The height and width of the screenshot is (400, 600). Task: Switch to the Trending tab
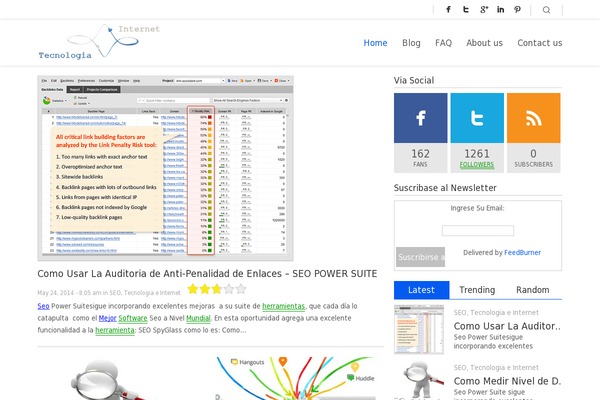click(x=477, y=290)
